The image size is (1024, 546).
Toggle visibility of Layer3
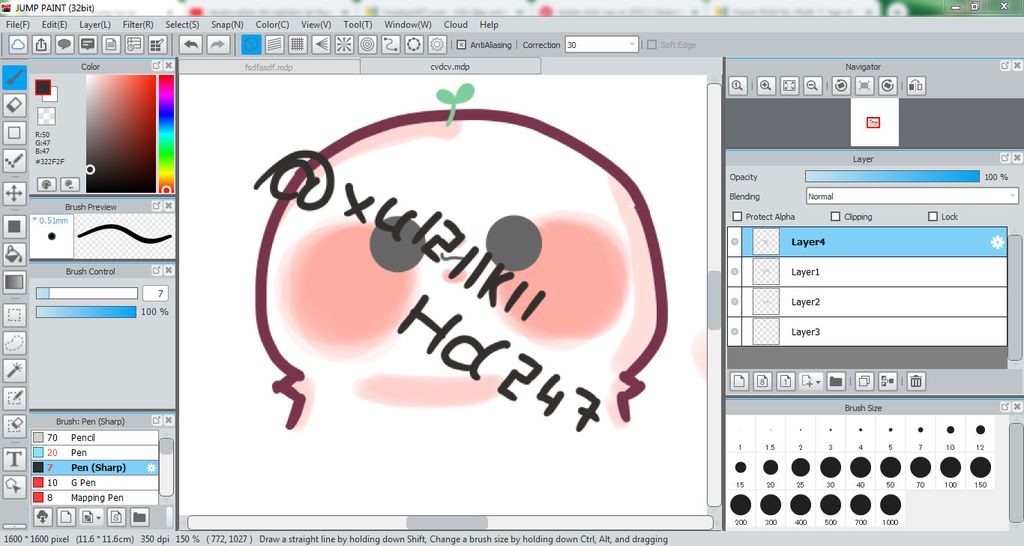click(735, 332)
